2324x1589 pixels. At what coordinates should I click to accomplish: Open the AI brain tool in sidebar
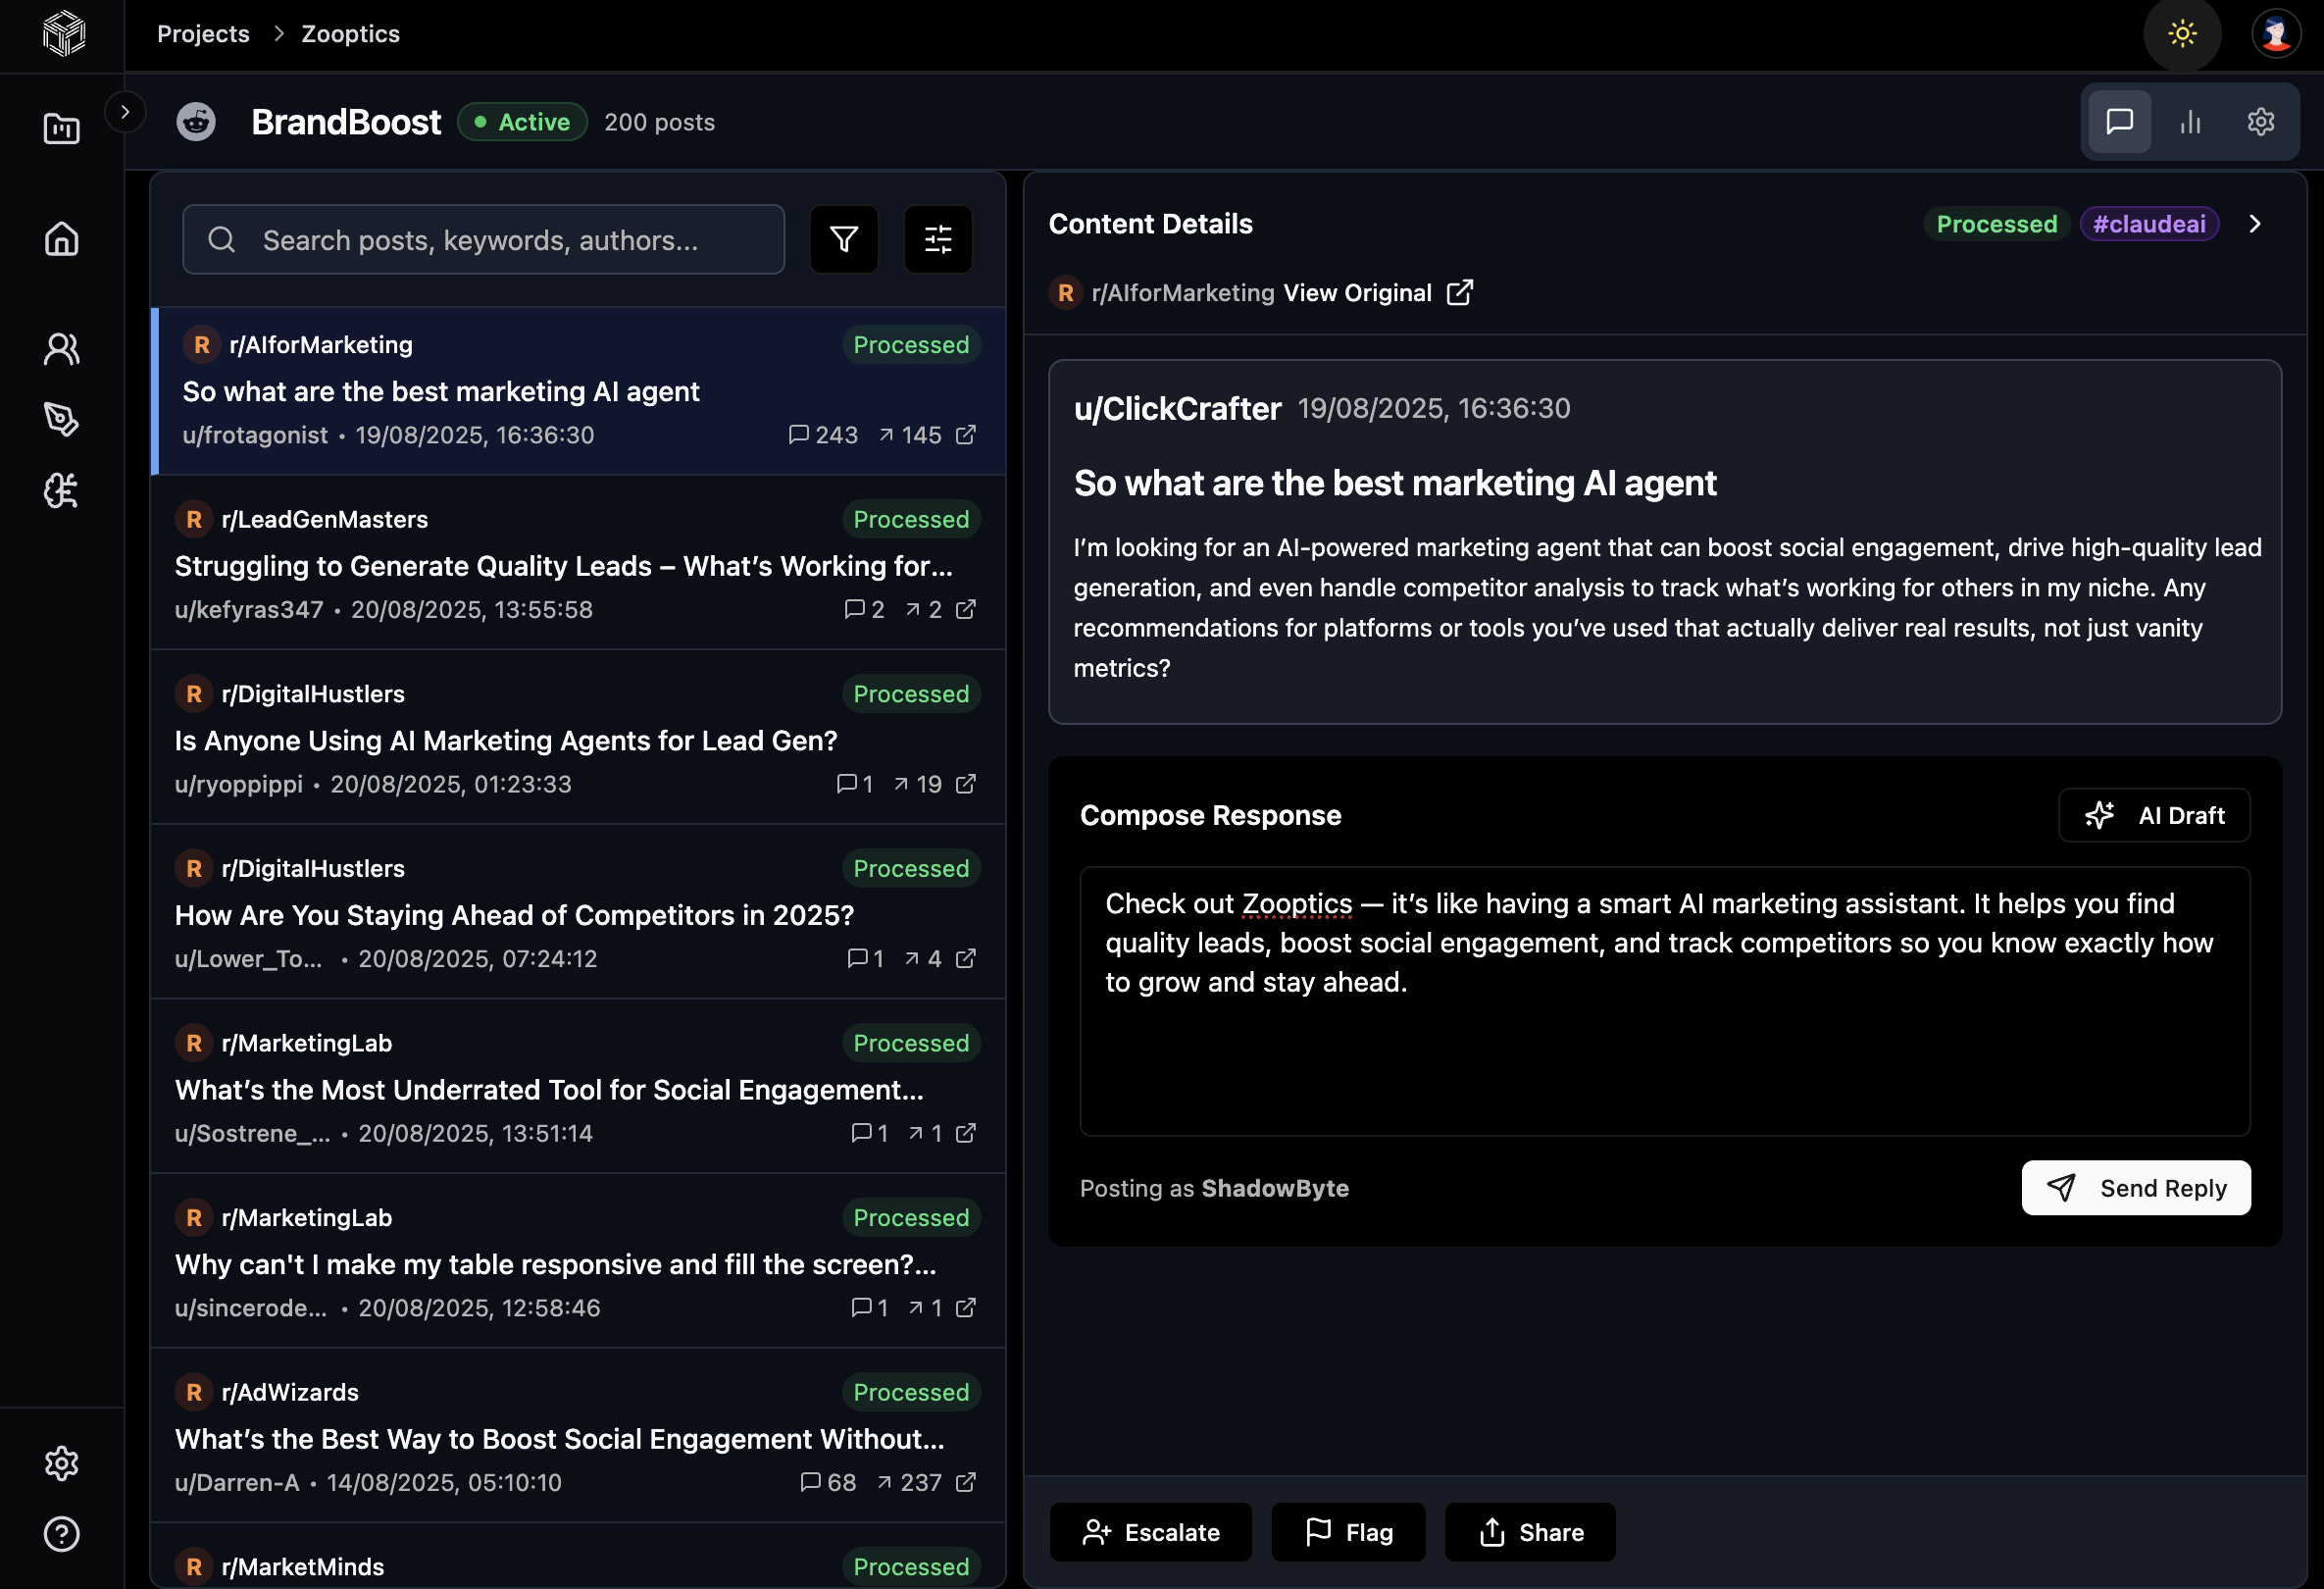click(61, 490)
